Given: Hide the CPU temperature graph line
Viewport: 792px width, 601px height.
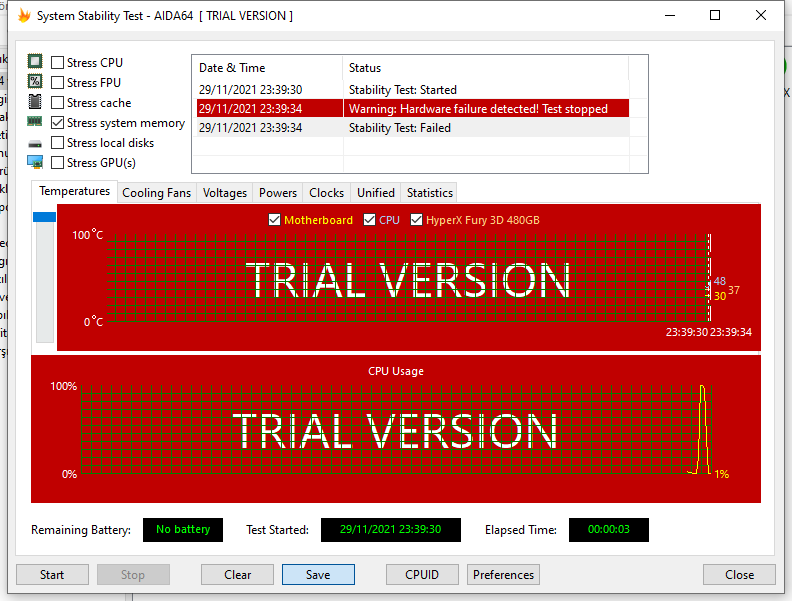Looking at the screenshot, I should click(369, 220).
